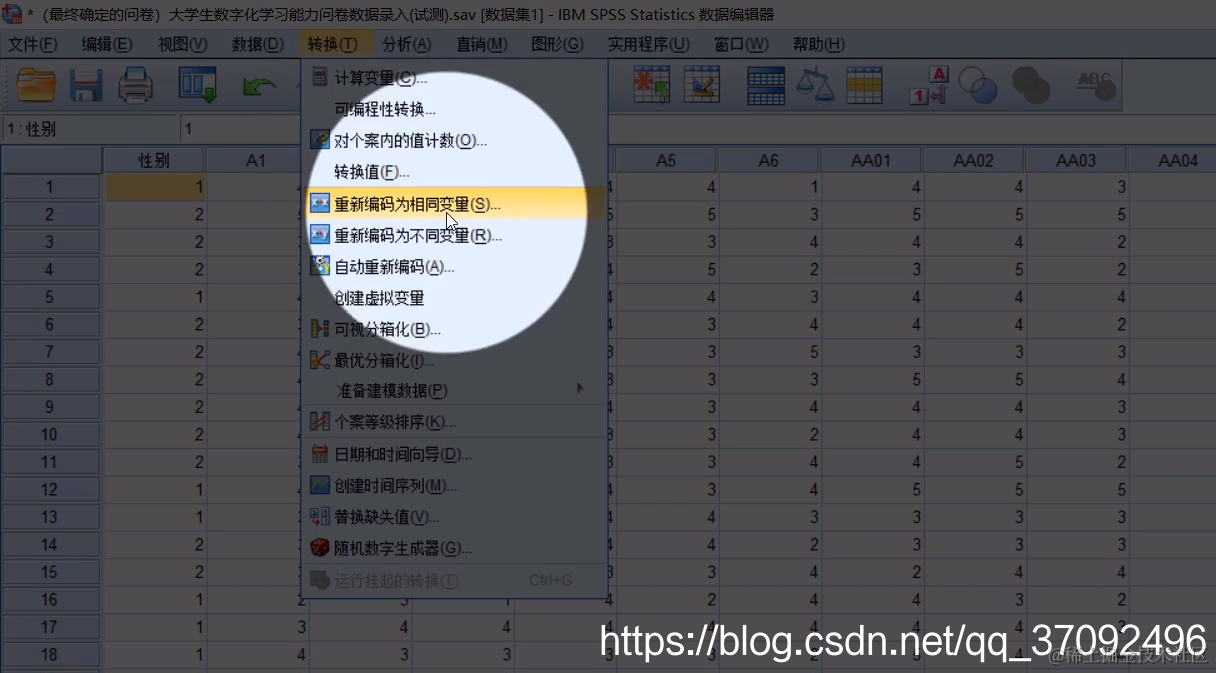Open the Use Variable Sets dialog
Viewport: 1216px width, 673px height.
coord(978,85)
